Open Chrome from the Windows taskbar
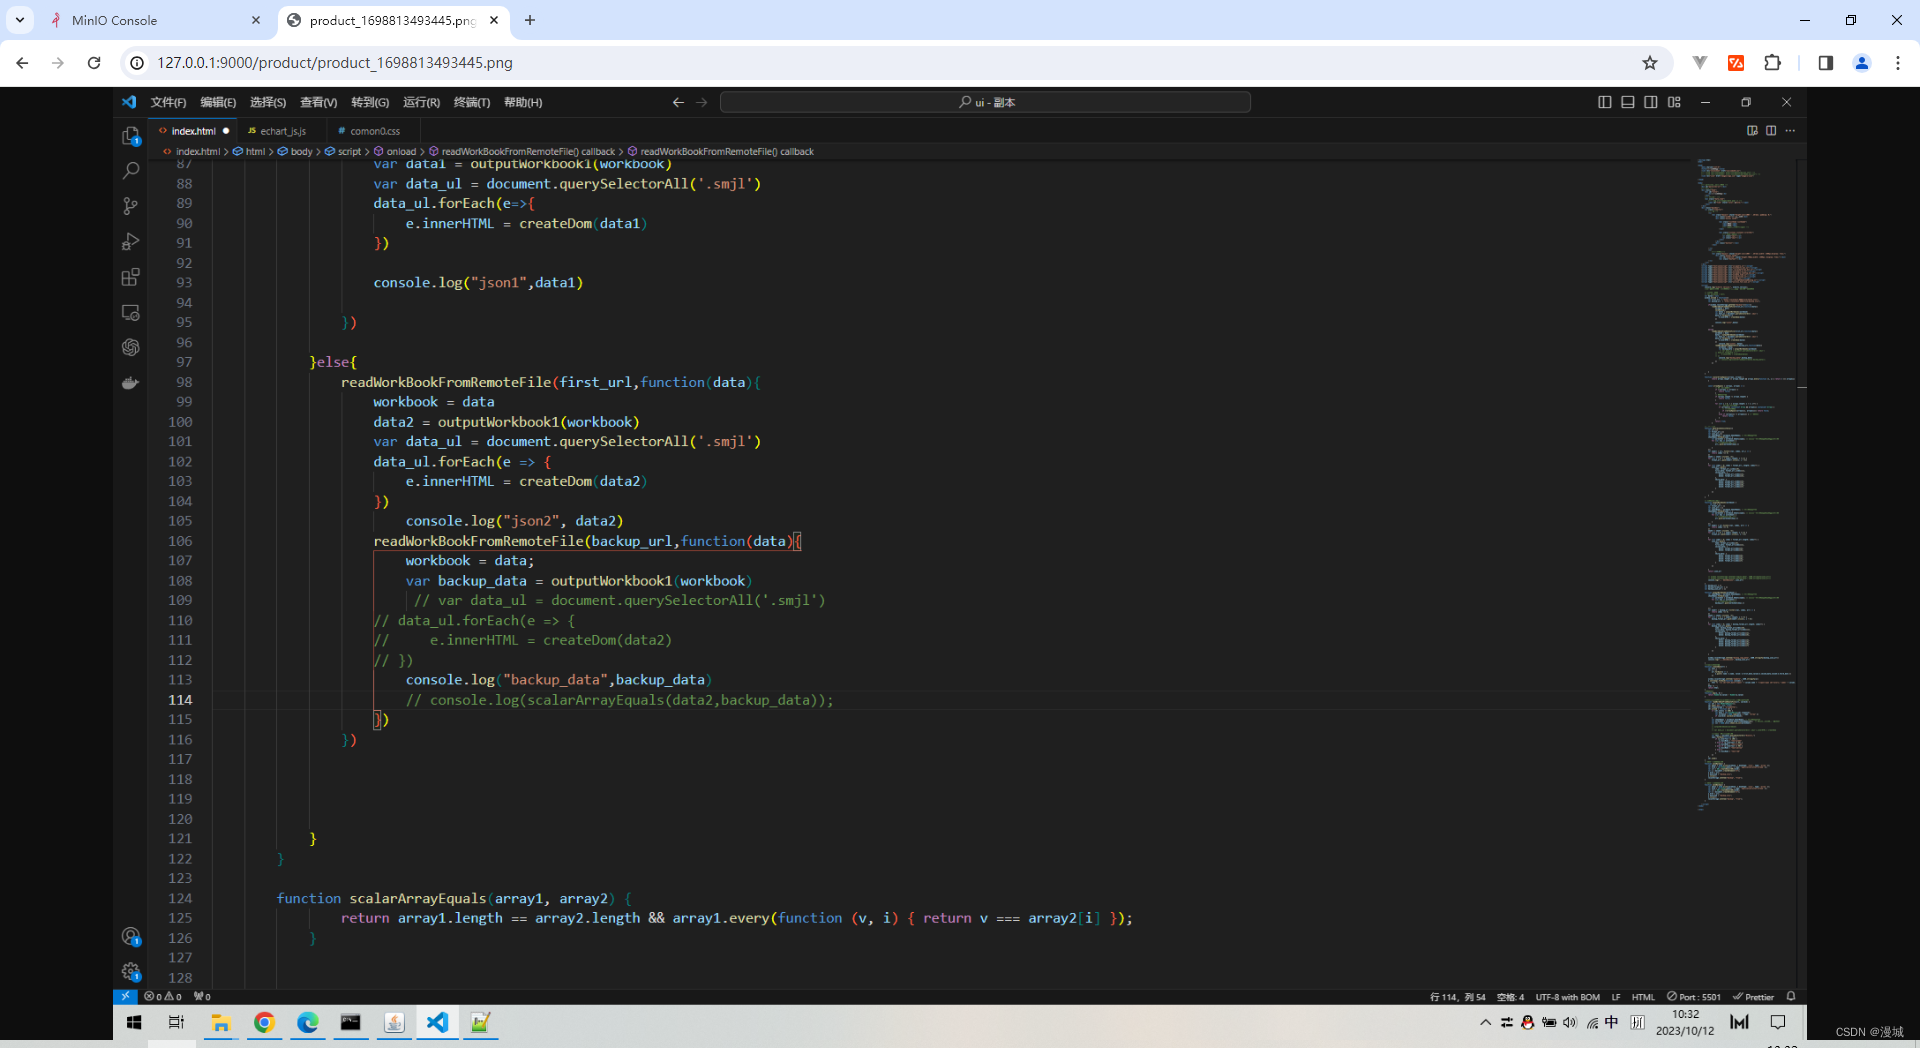1920x1048 pixels. (264, 1022)
